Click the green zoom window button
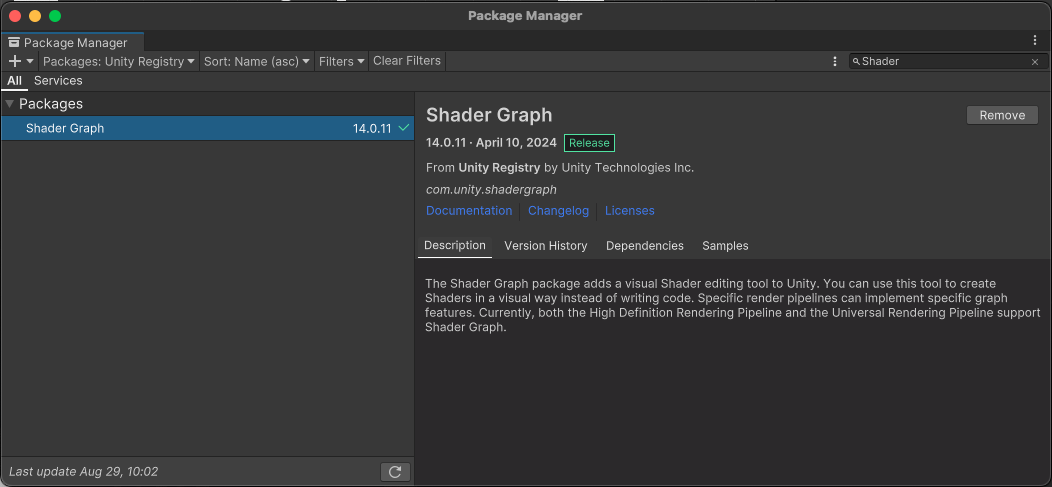The height and width of the screenshot is (487, 1052). pos(54,15)
